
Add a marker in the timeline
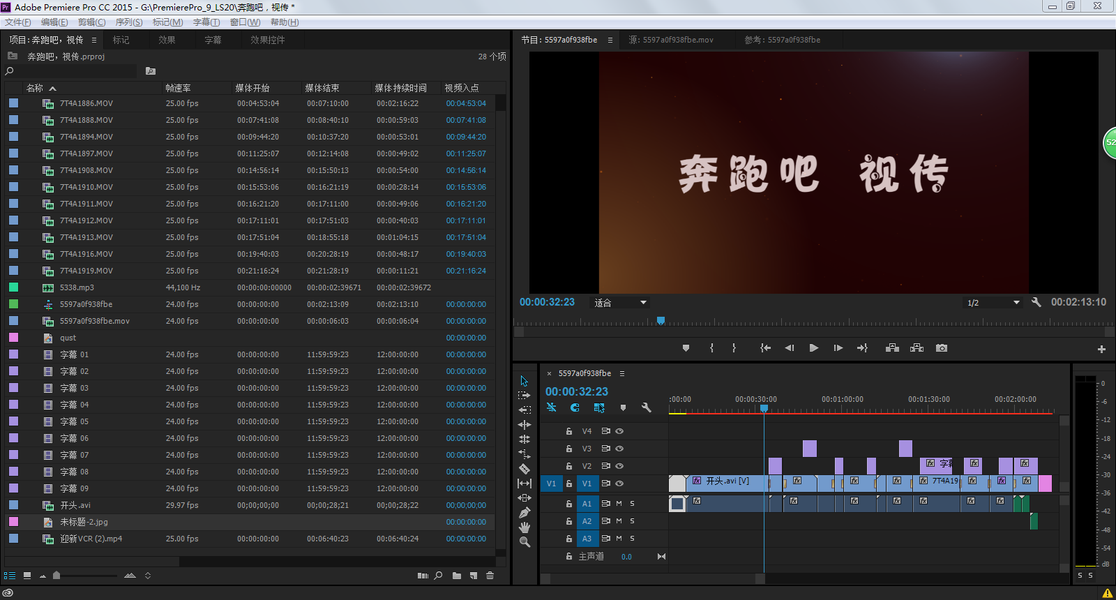click(623, 408)
